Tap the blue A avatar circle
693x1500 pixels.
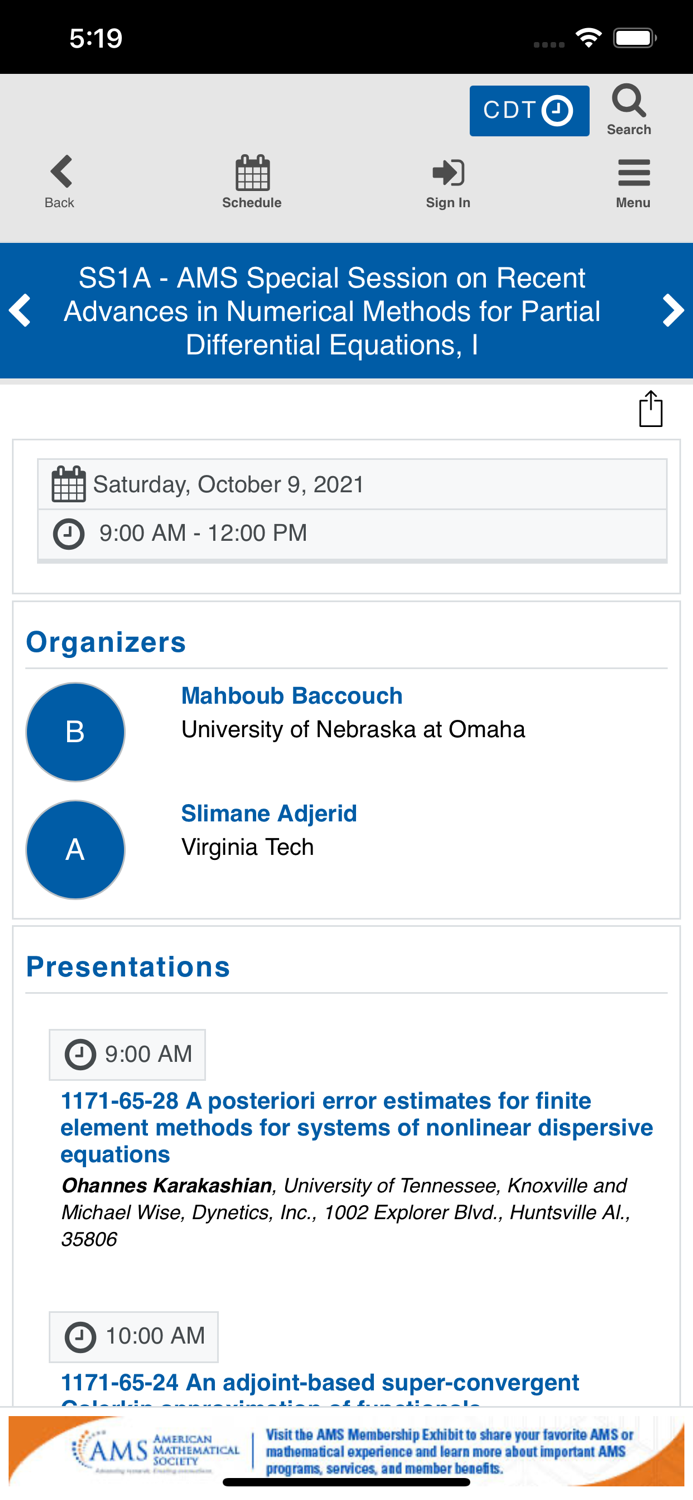tap(75, 849)
